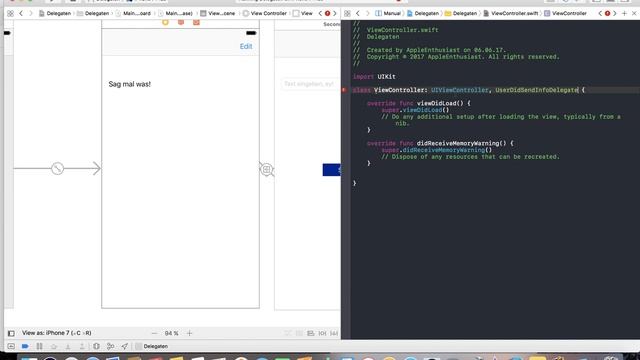Image resolution: width=640 pixels, height=360 pixels.
Task: Close the assistant editor pane
Action: [634, 13]
